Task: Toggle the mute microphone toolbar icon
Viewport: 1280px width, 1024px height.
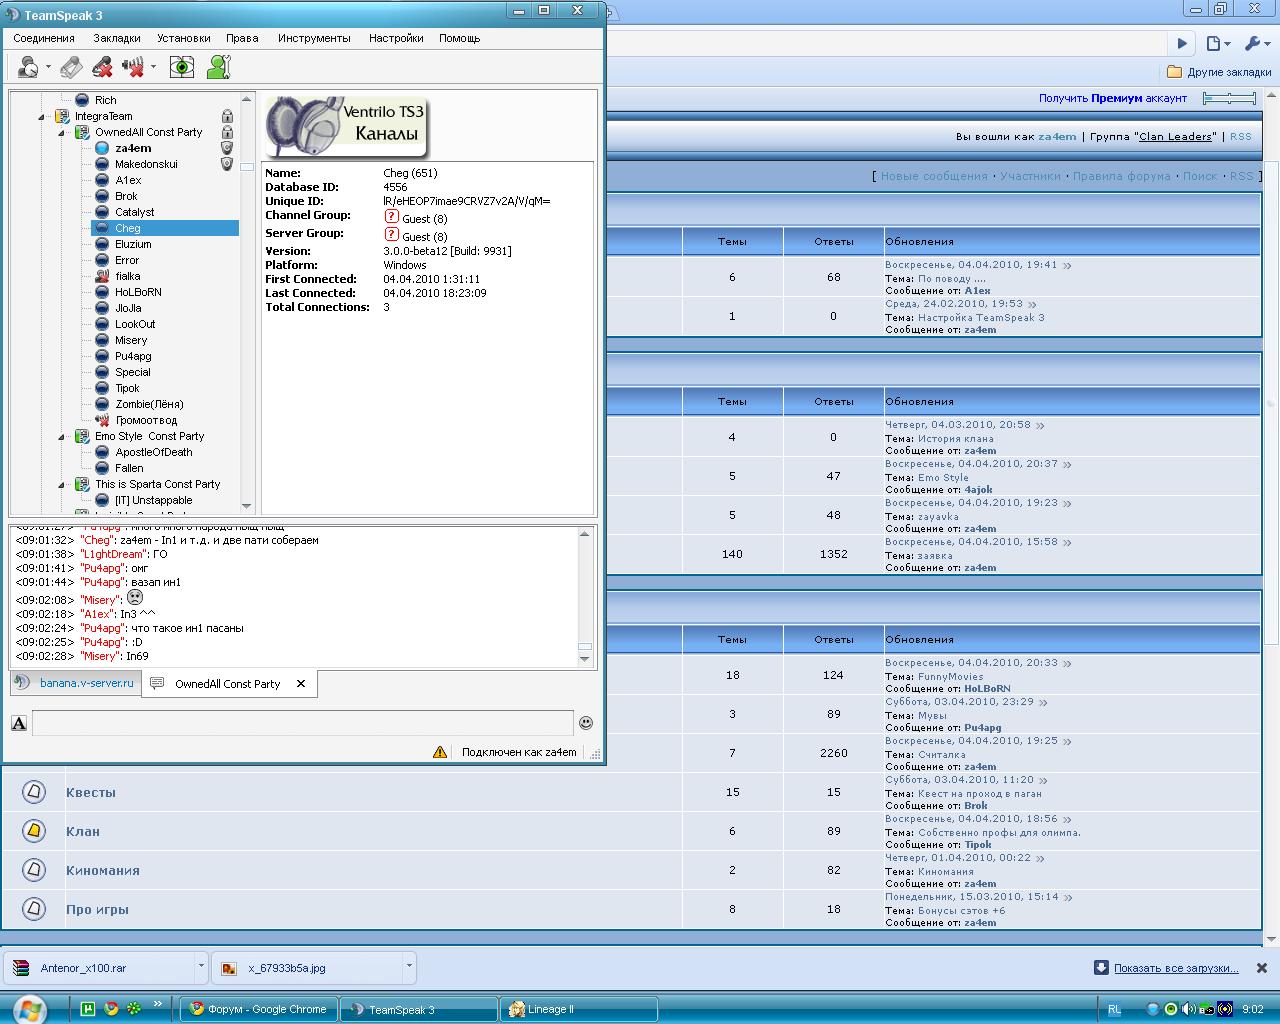Action: (x=102, y=67)
